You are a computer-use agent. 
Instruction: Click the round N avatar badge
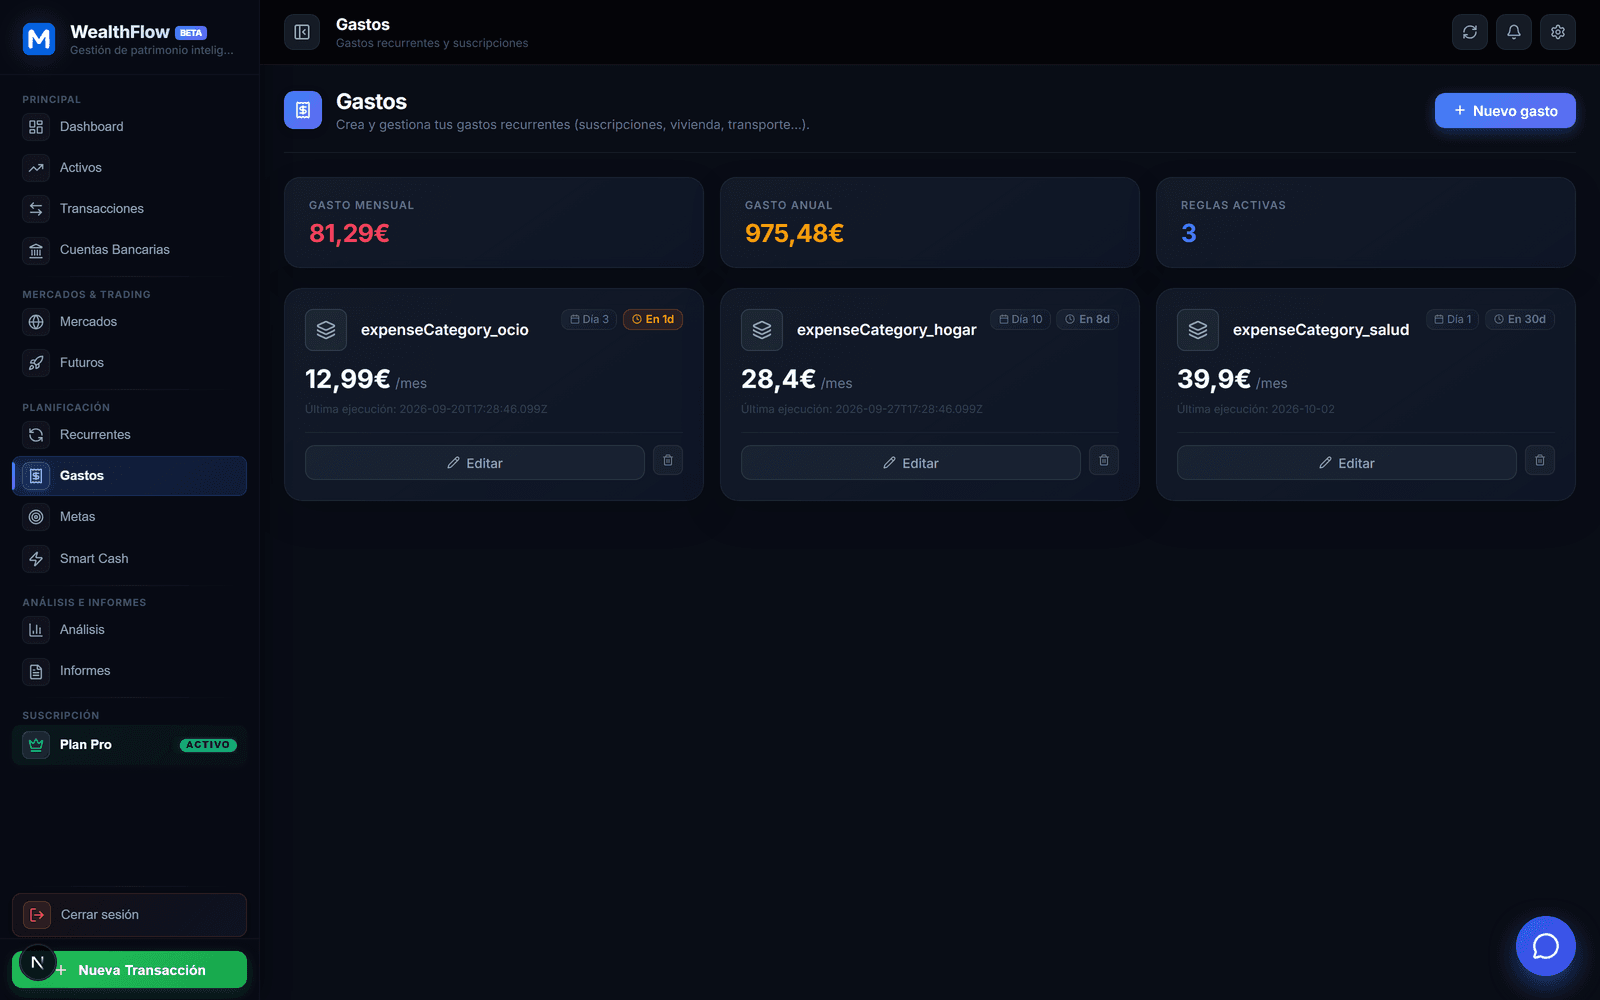pyautogui.click(x=37, y=962)
